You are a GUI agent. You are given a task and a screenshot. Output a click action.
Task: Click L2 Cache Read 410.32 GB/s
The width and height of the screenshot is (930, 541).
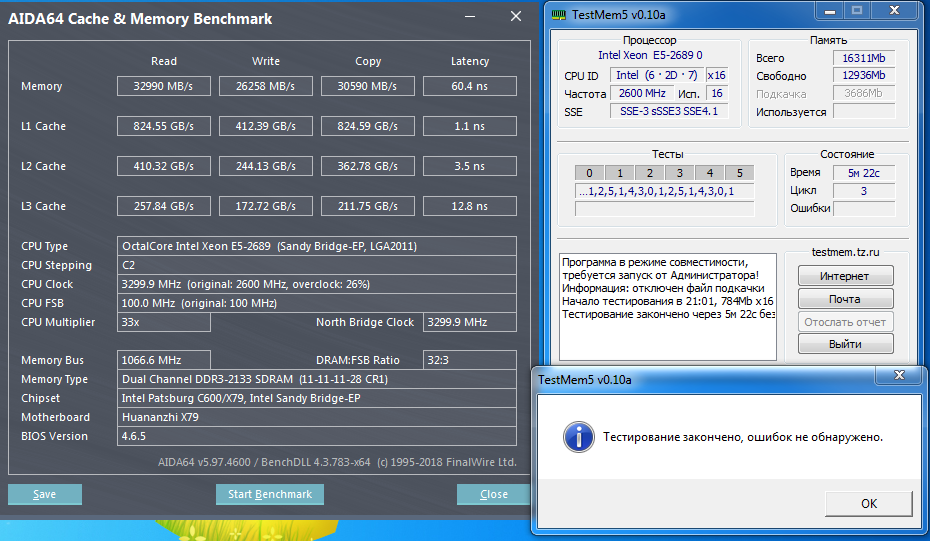(164, 166)
